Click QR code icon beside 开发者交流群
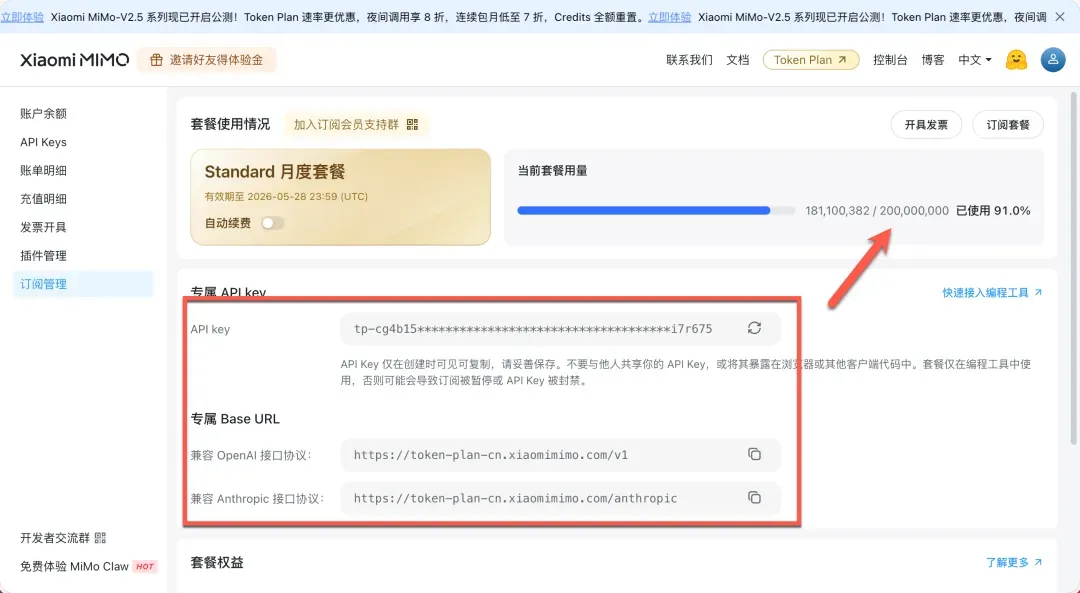Image resolution: width=1080 pixels, height=593 pixels. coord(100,538)
